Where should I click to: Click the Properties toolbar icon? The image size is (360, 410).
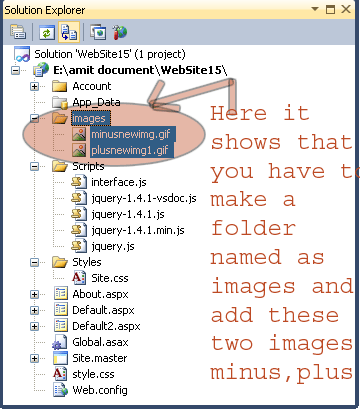pyautogui.click(x=18, y=32)
